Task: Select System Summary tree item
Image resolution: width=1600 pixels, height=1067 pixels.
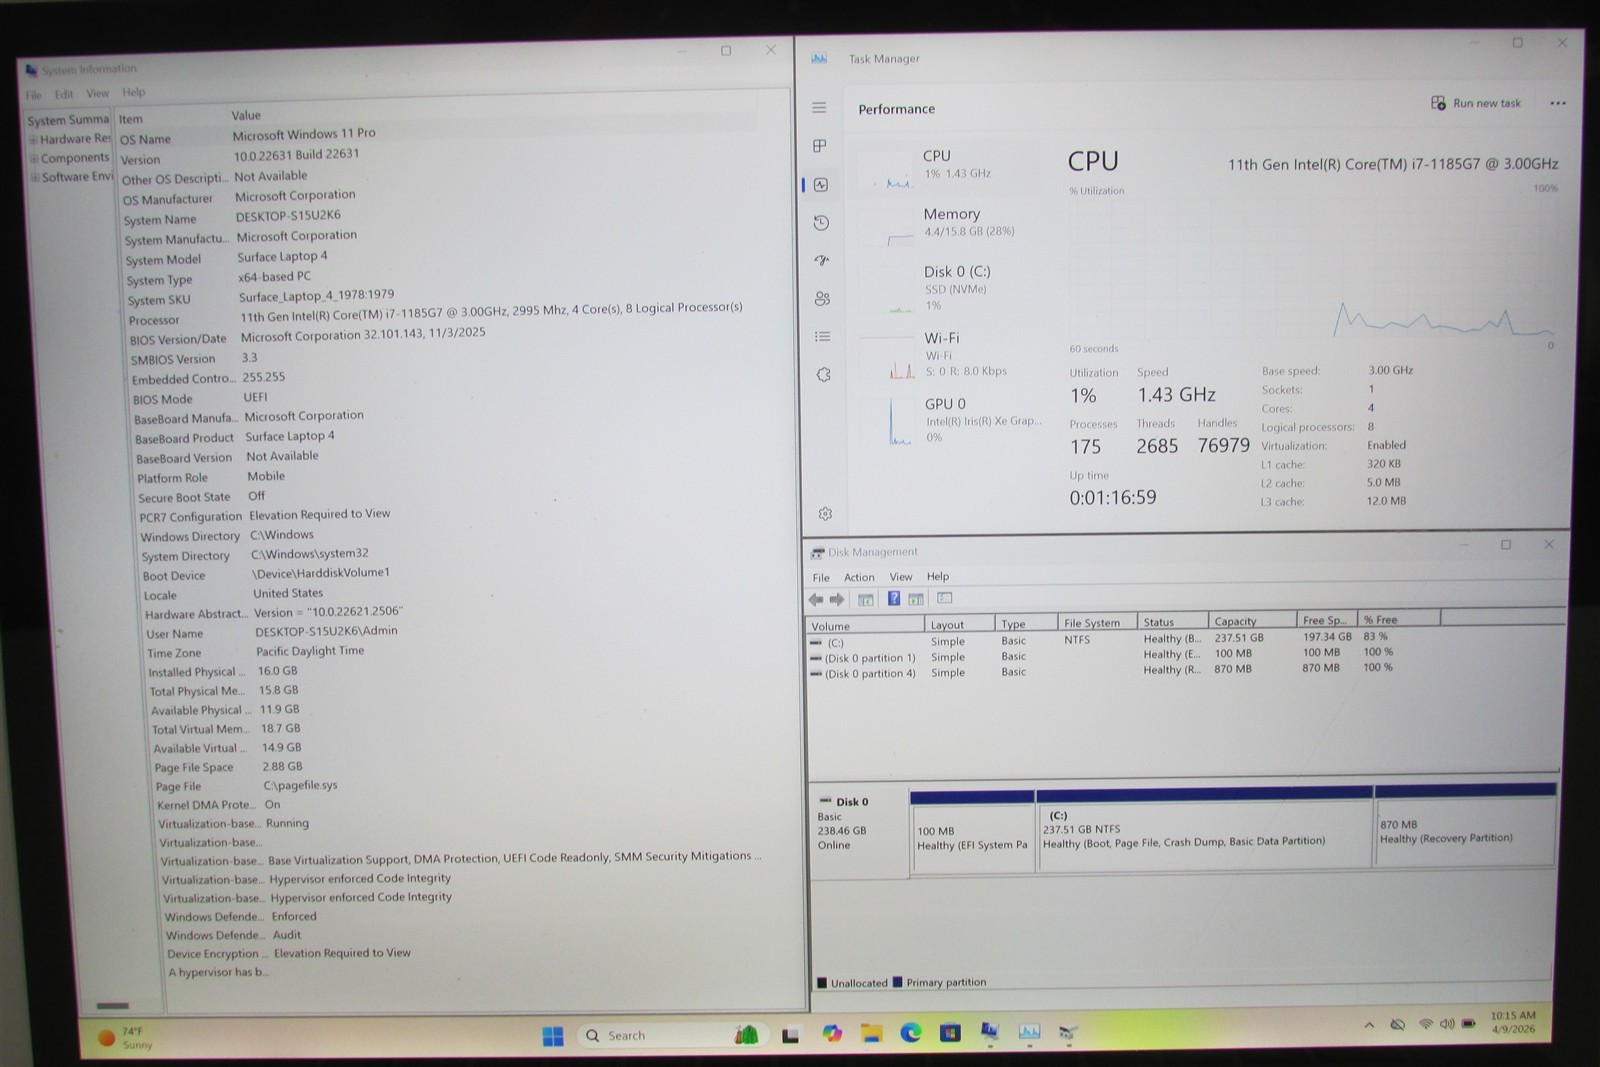Action: [68, 120]
